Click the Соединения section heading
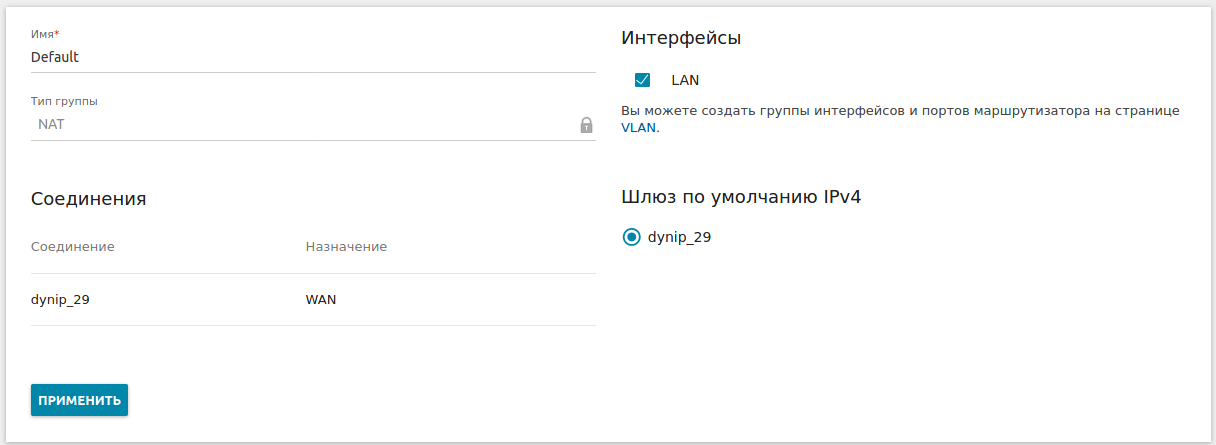 pos(88,198)
